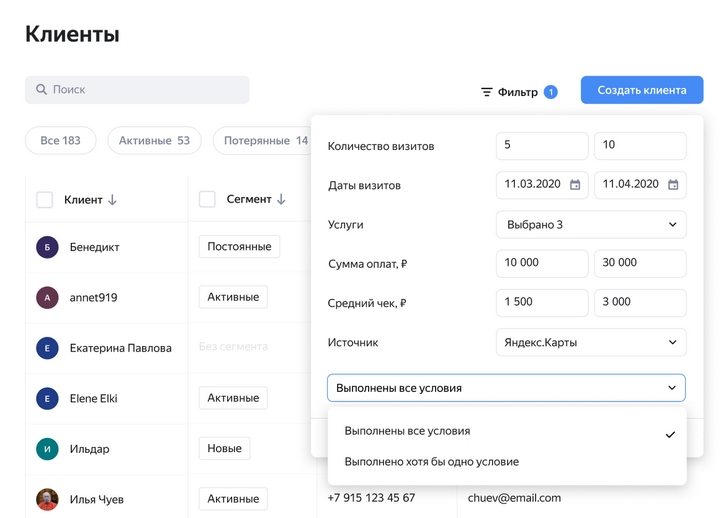Screen dimensions: 723x518
Task: Select the Активные 53 tab
Action: click(x=154, y=141)
